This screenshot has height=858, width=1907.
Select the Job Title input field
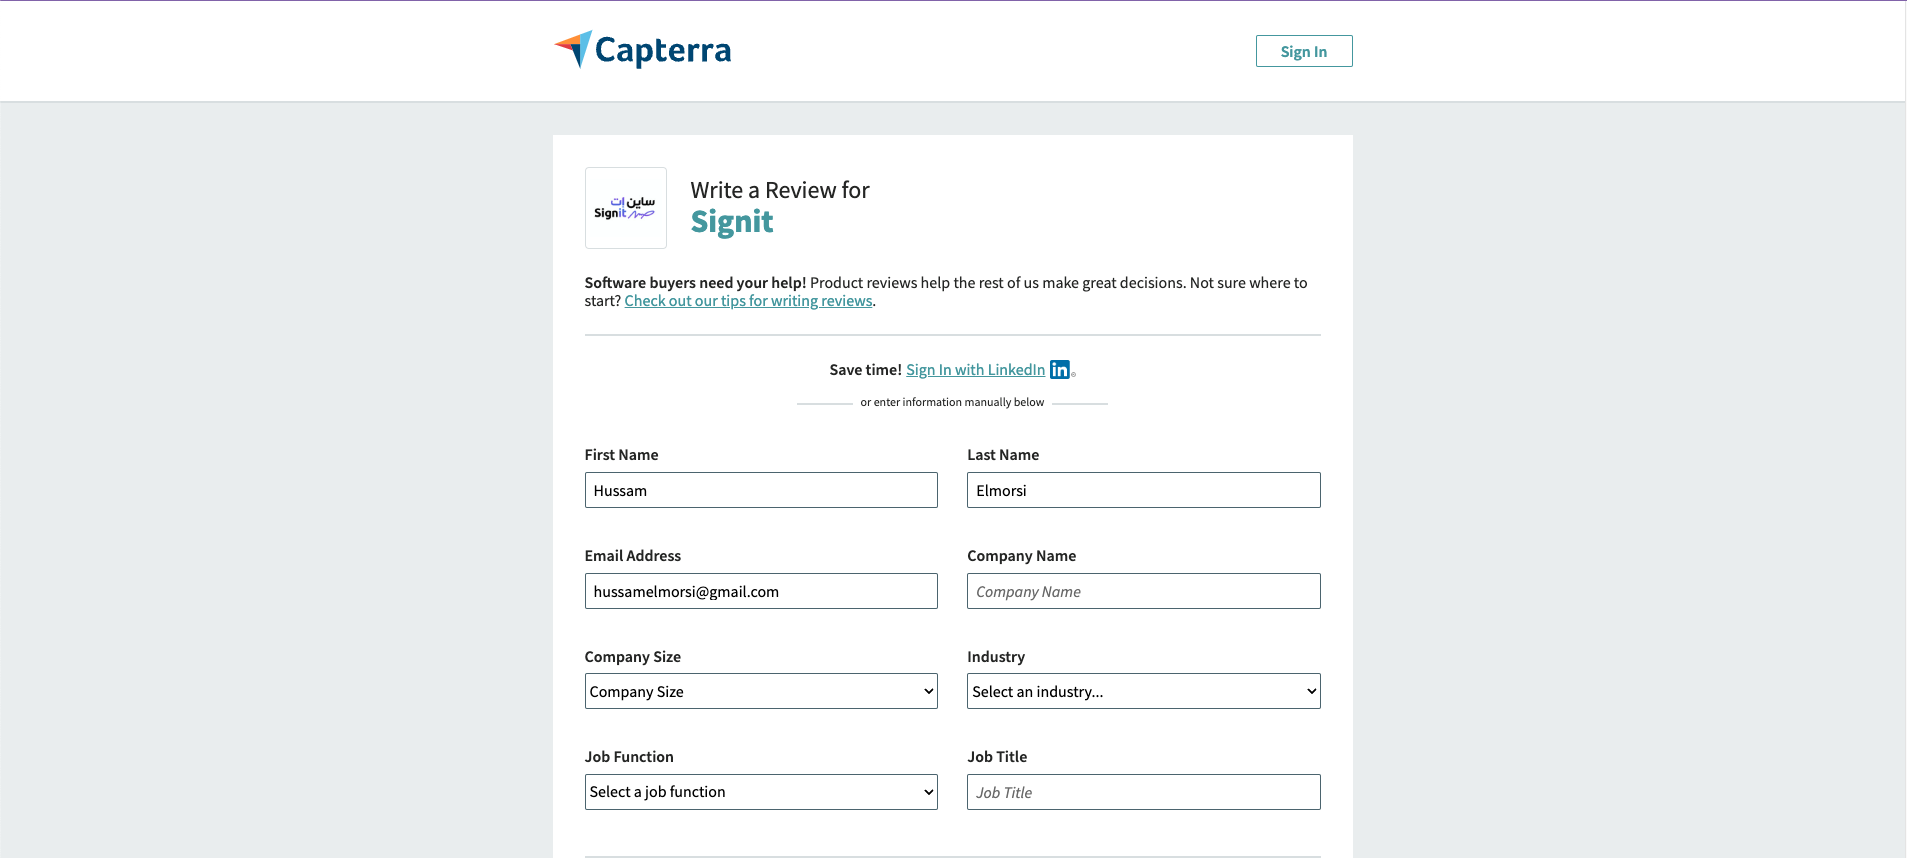point(1143,791)
